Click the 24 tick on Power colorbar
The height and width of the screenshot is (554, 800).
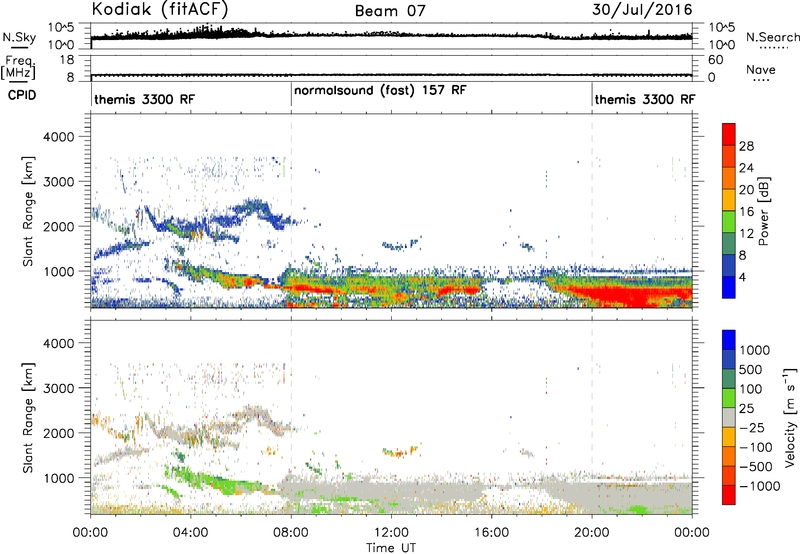click(746, 168)
